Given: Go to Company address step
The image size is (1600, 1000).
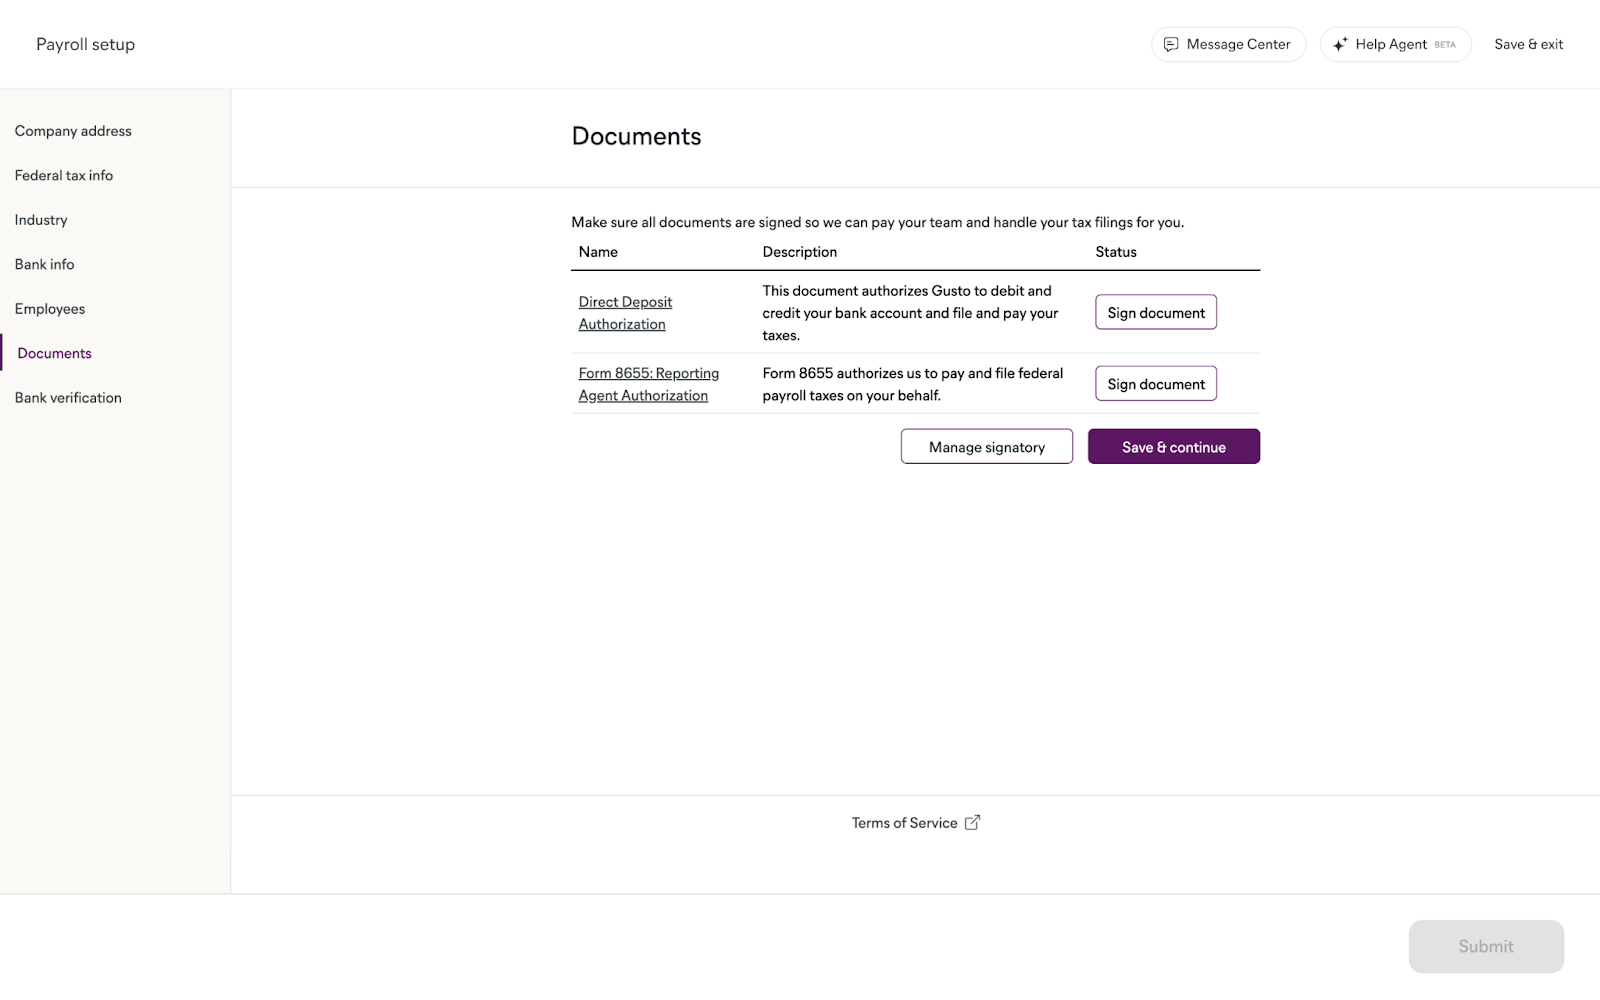Looking at the screenshot, I should [x=73, y=131].
